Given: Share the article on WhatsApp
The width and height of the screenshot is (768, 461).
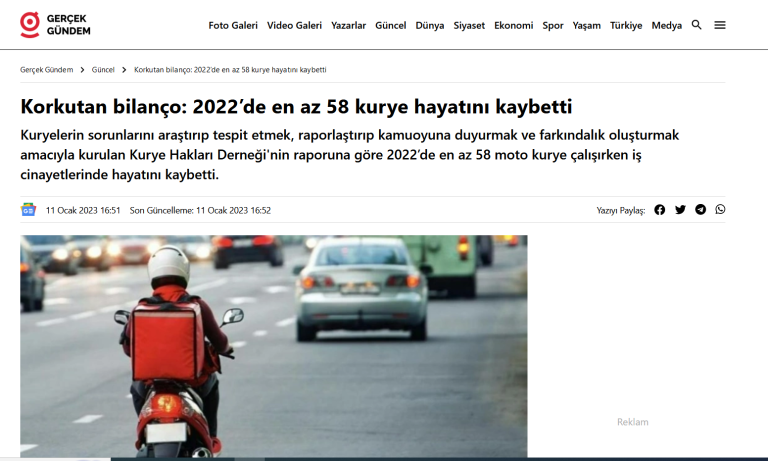Looking at the screenshot, I should 720,210.
